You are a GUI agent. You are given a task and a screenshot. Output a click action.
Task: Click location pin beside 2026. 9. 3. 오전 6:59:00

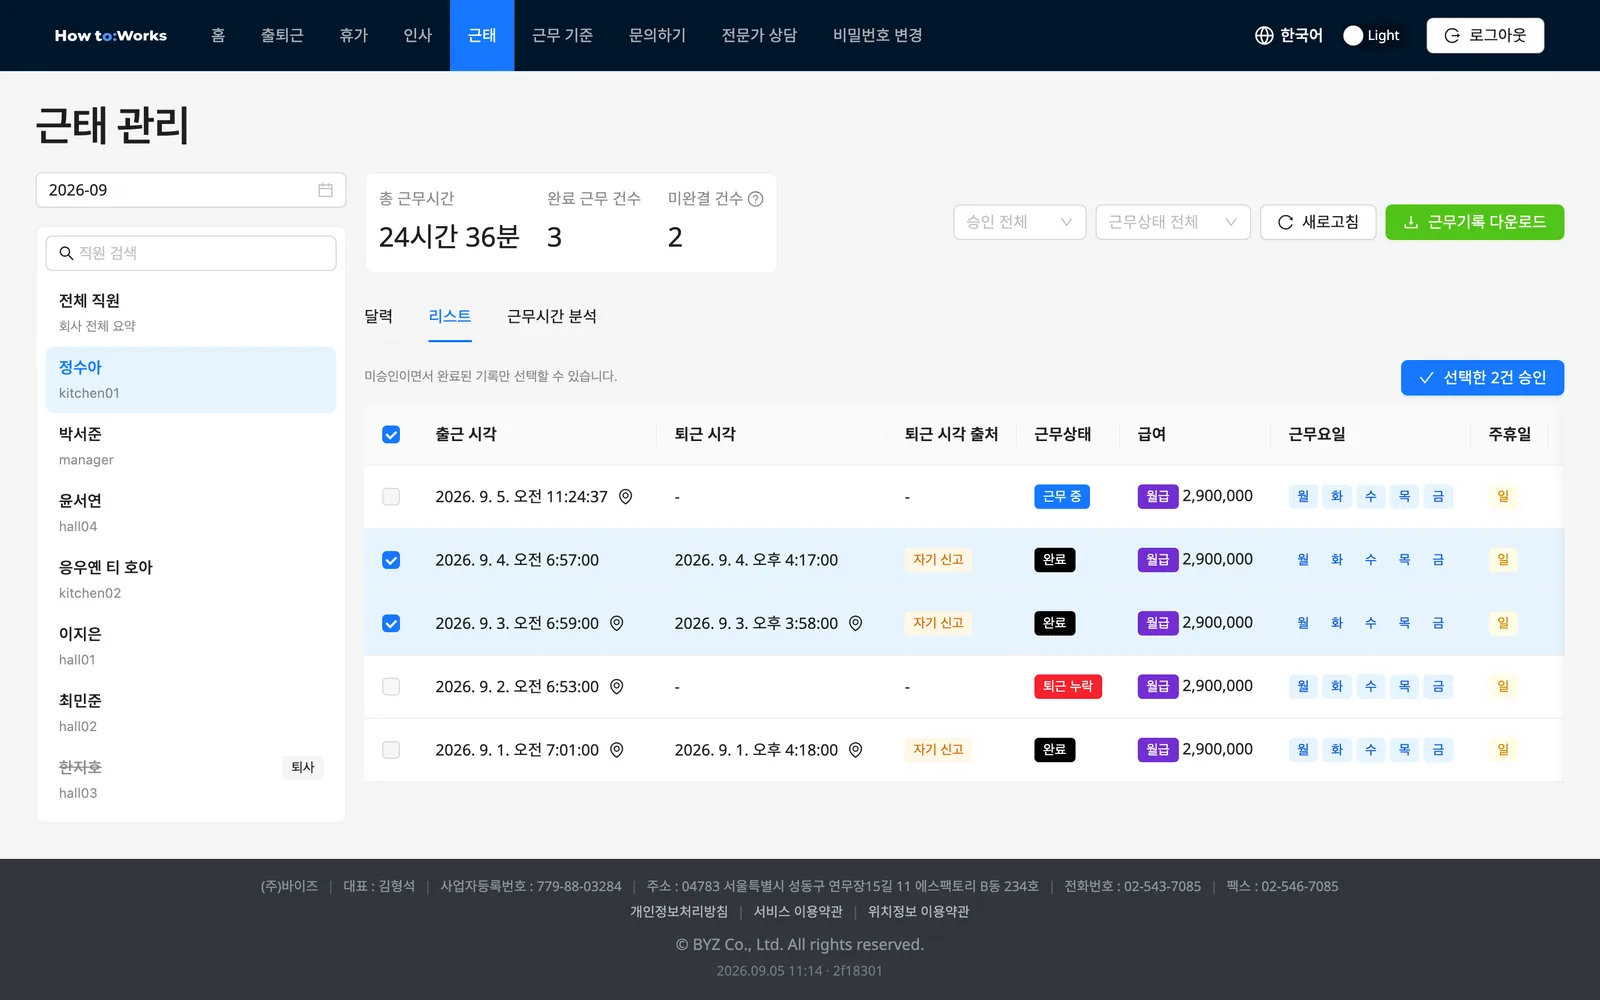tap(617, 623)
